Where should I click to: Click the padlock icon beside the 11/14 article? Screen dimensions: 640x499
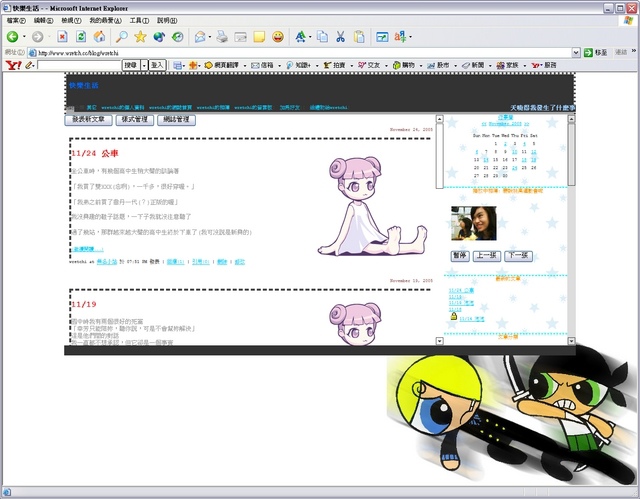tap(453, 316)
